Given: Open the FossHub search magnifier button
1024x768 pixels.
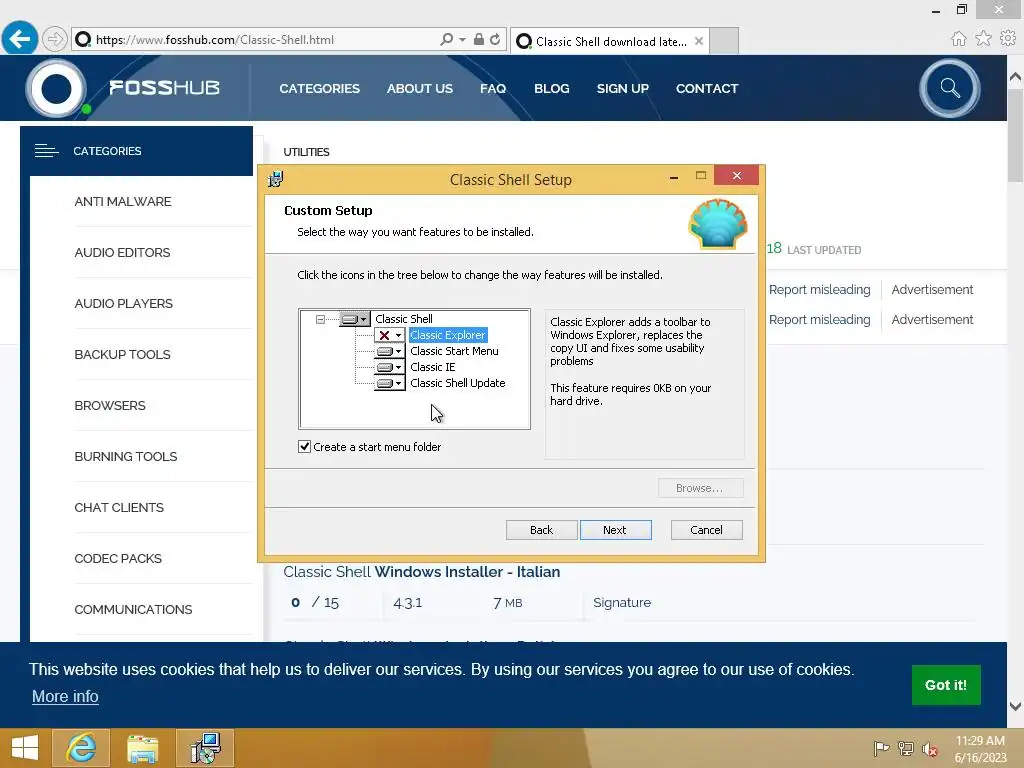Looking at the screenshot, I should [x=950, y=88].
